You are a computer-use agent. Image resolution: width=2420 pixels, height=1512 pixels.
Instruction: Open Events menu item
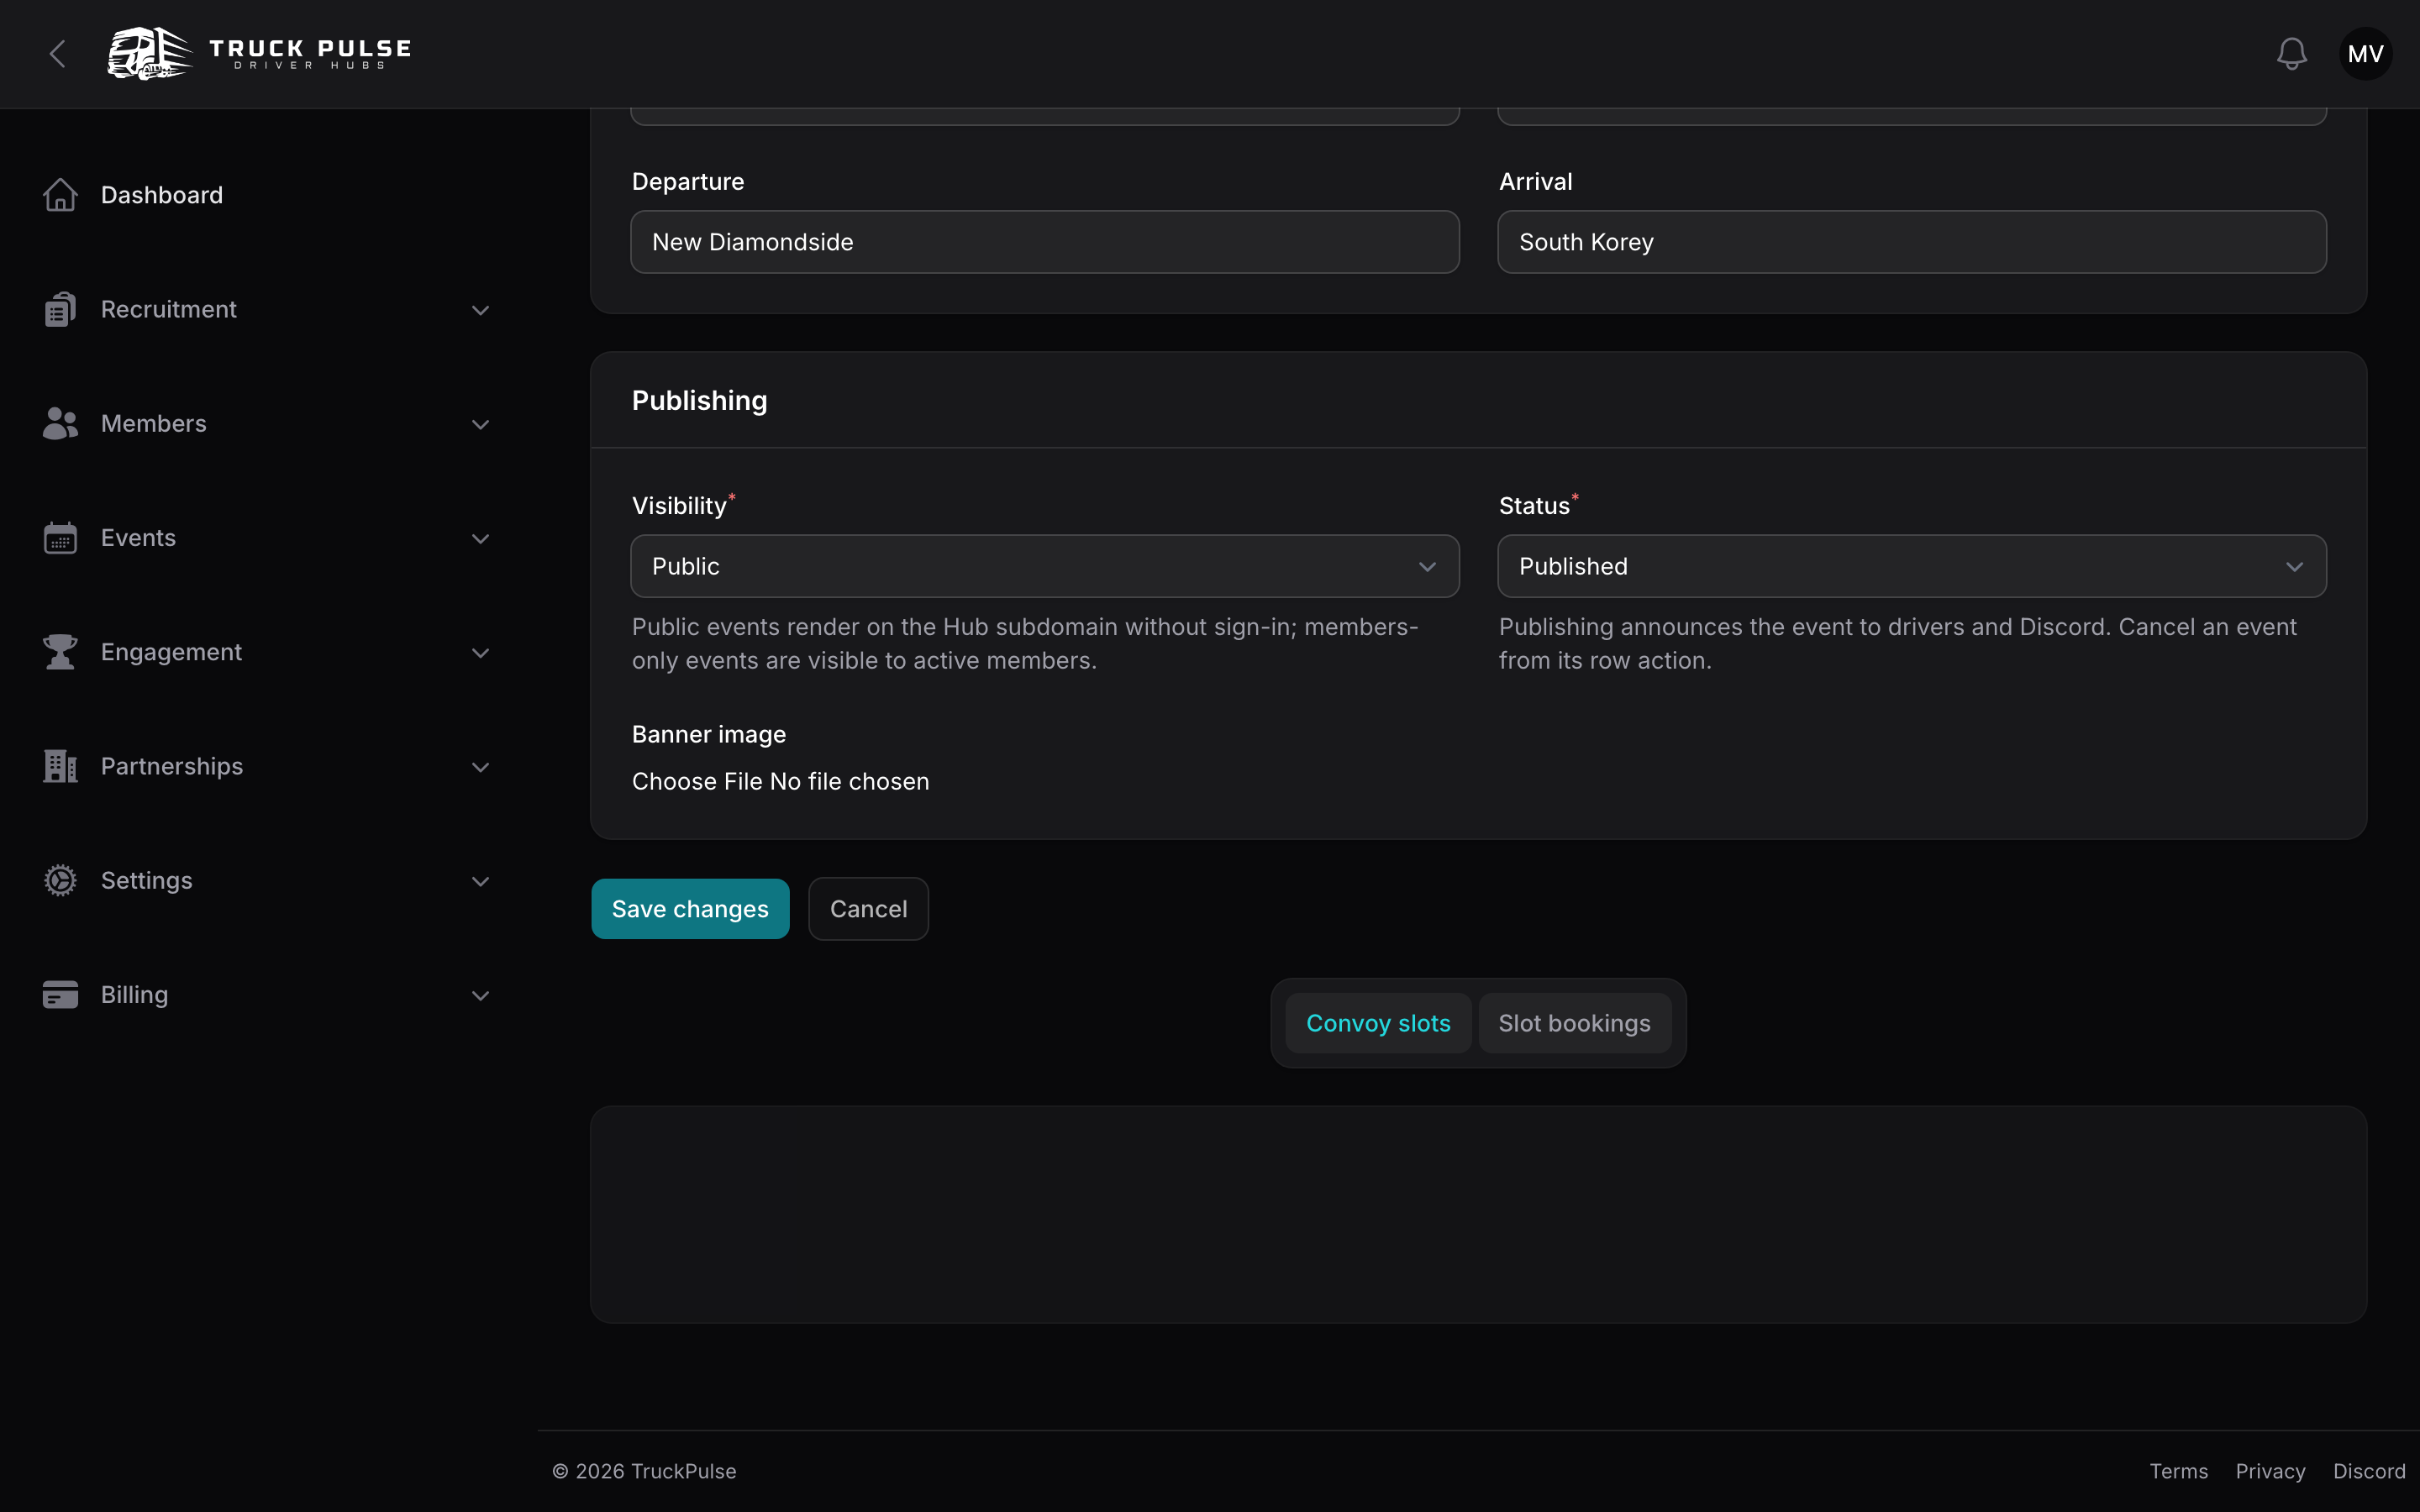[x=138, y=538]
